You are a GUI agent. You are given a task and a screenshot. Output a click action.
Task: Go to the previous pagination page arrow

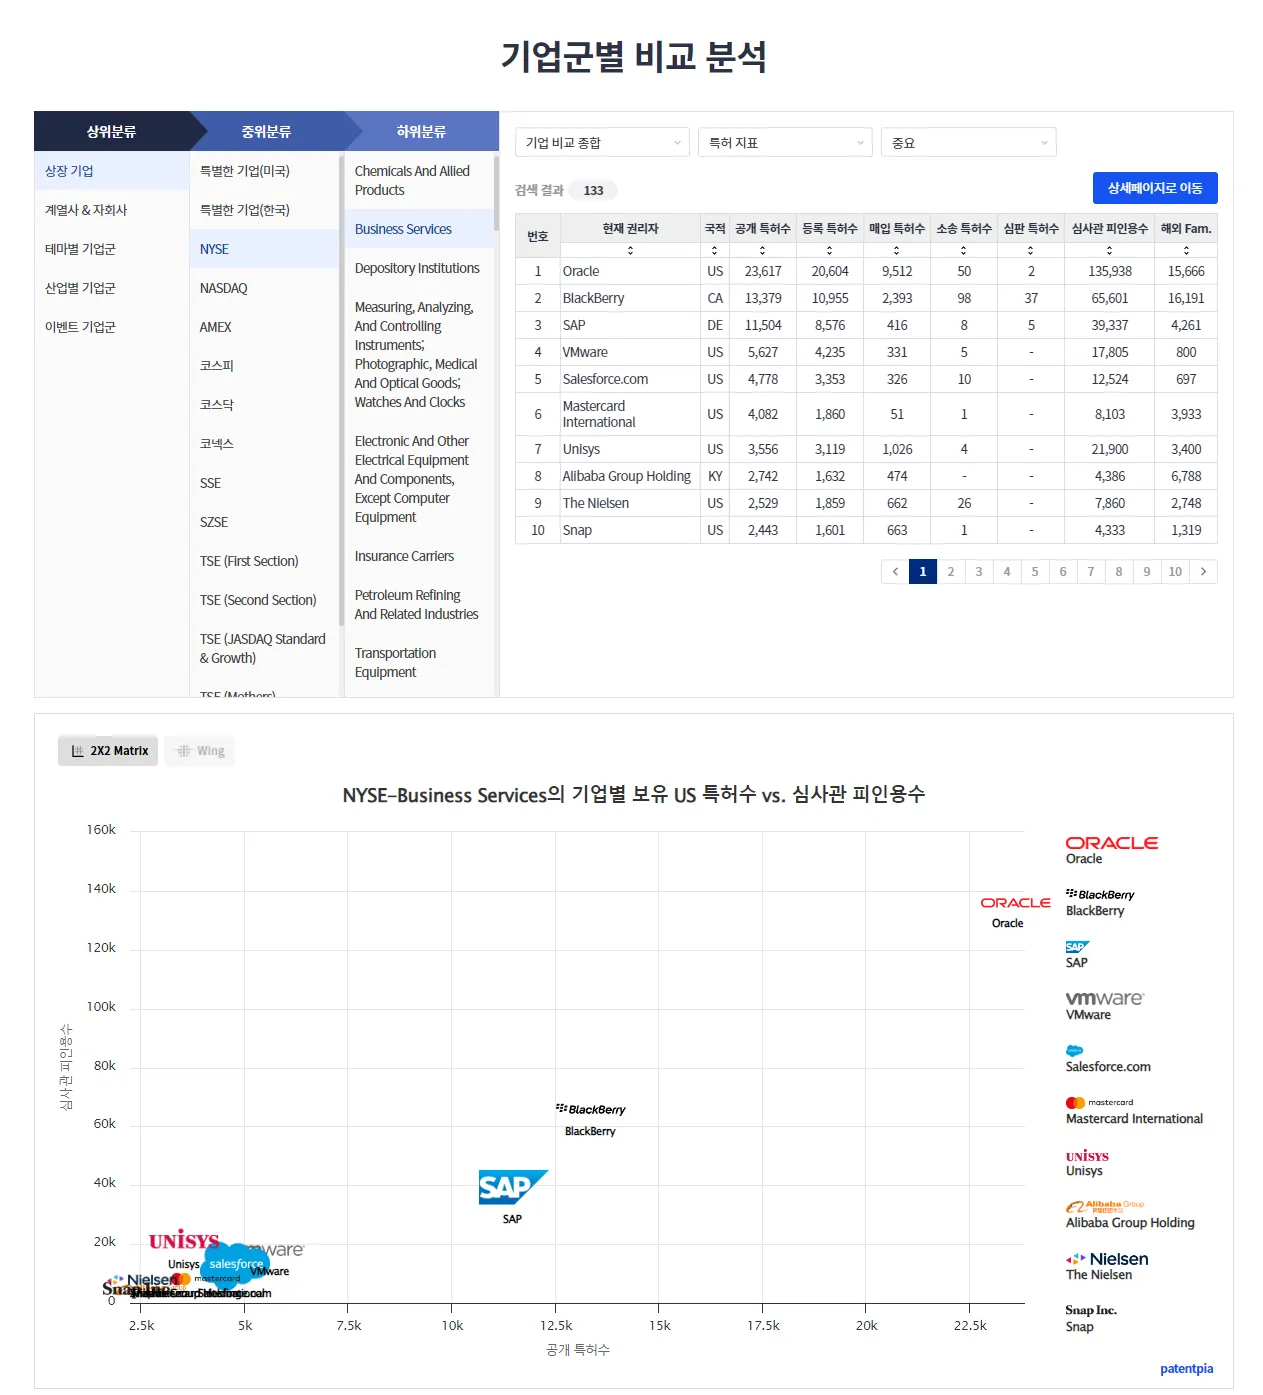[x=895, y=572]
